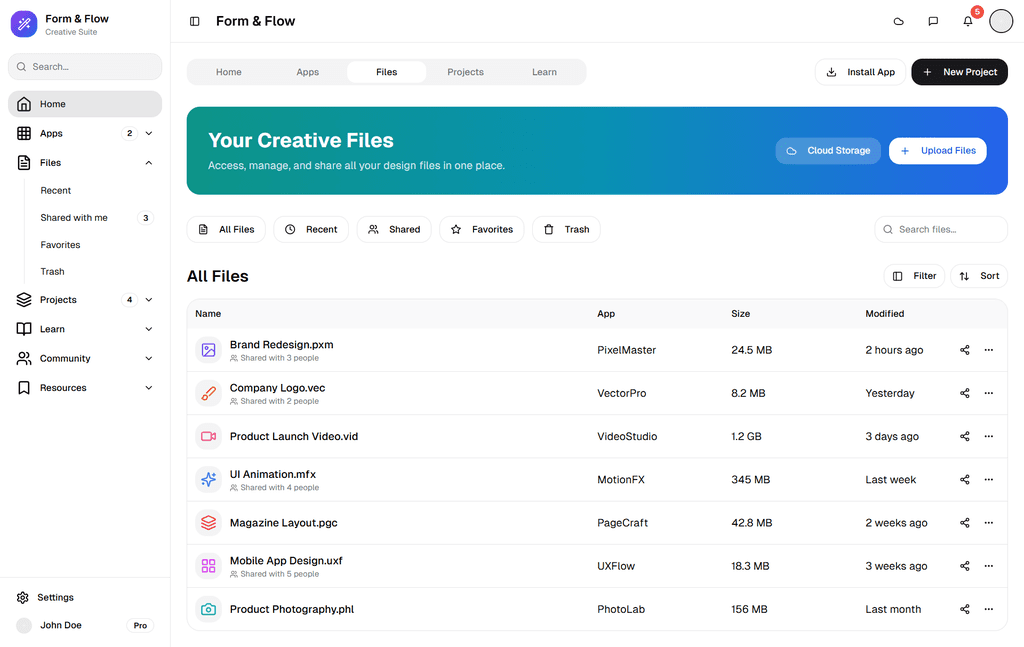Select the Favorites filter tab
The width and height of the screenshot is (1024, 647).
(481, 229)
